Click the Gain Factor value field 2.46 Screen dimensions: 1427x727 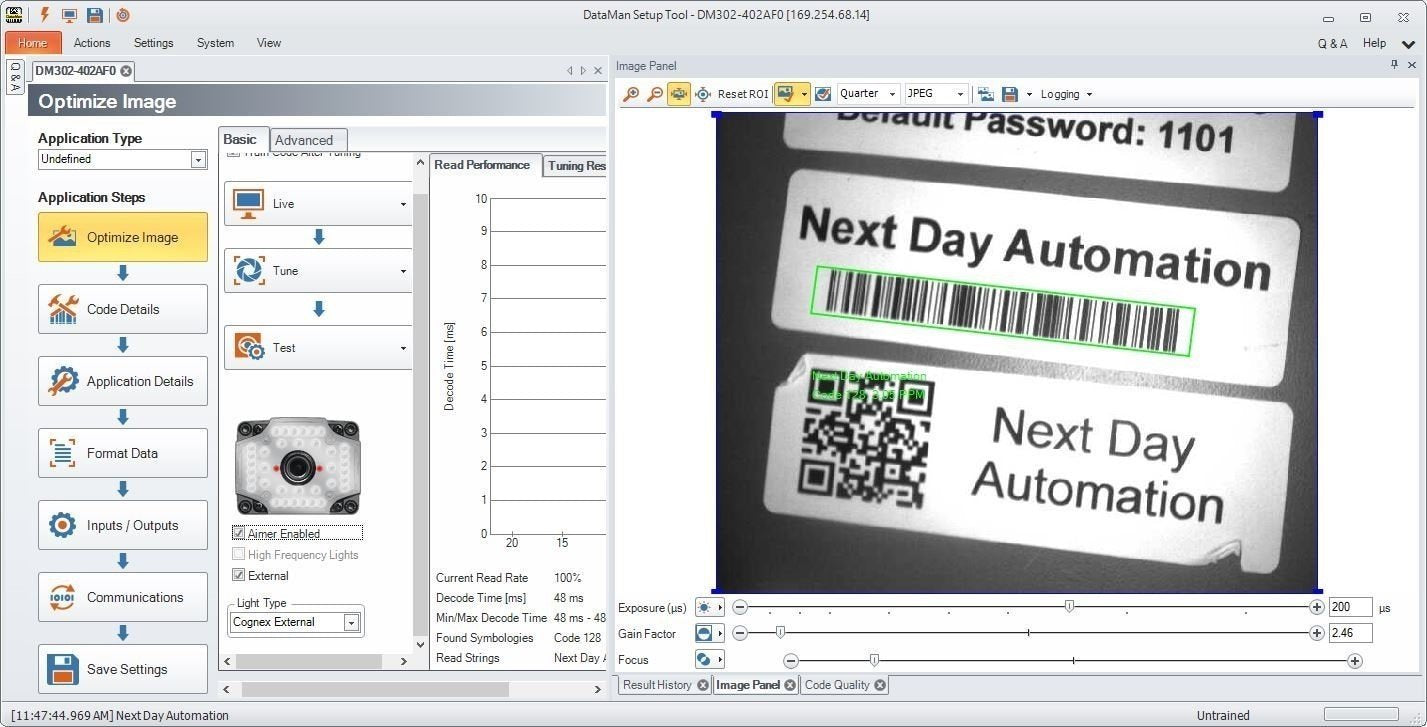click(1350, 633)
